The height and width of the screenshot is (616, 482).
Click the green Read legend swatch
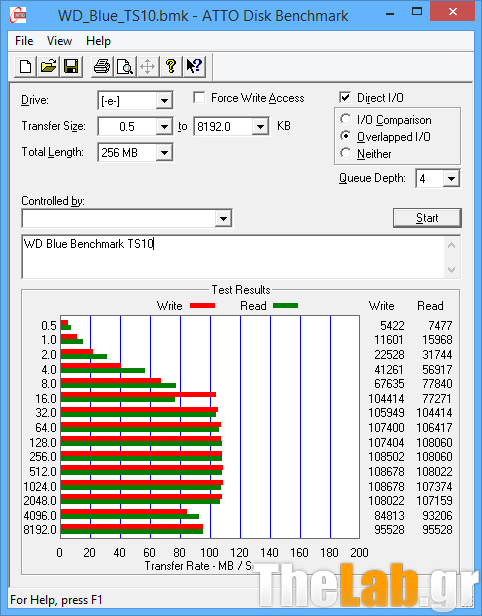tap(286, 306)
